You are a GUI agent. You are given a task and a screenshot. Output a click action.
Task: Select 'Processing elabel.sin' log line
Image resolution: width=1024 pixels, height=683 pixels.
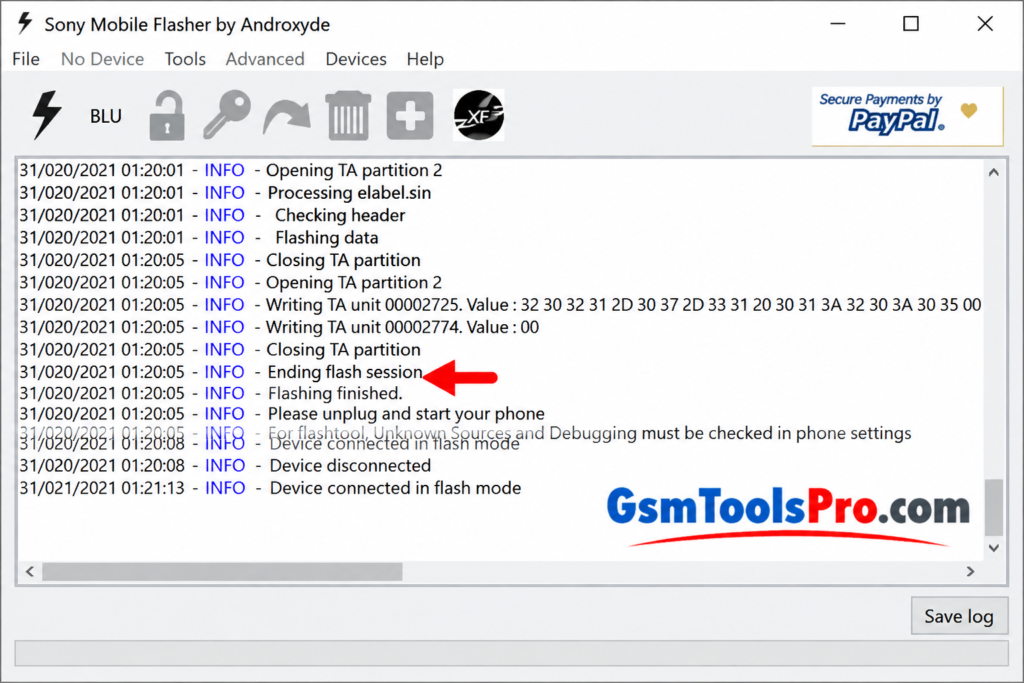(225, 193)
